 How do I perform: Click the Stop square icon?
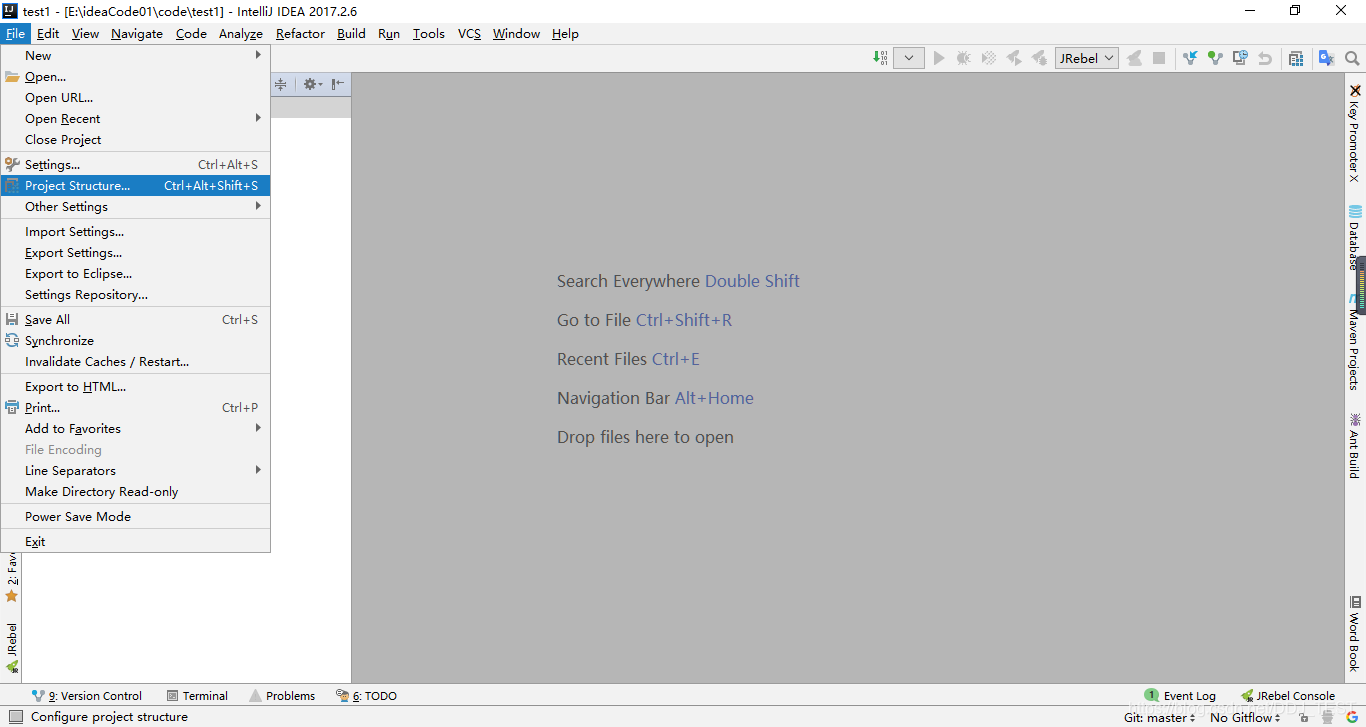click(x=1159, y=58)
